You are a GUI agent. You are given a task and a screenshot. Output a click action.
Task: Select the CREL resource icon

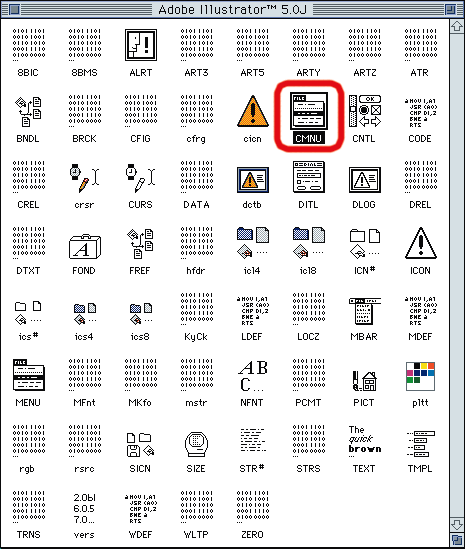29,177
